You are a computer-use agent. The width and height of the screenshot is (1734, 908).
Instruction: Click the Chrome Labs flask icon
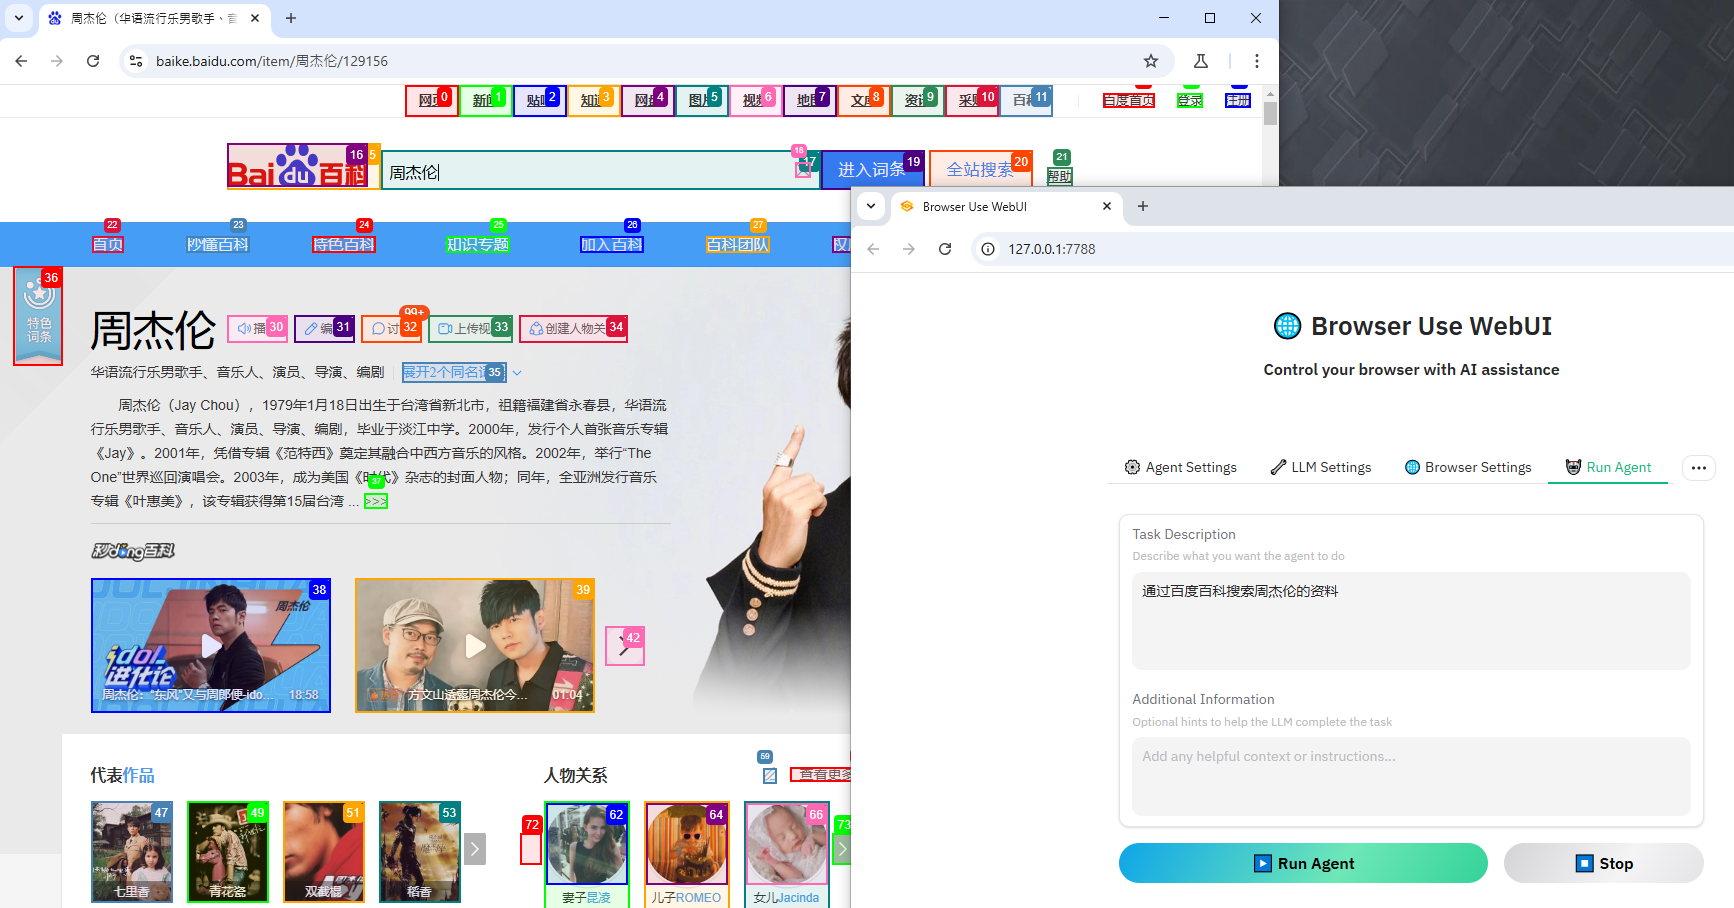point(1201,61)
